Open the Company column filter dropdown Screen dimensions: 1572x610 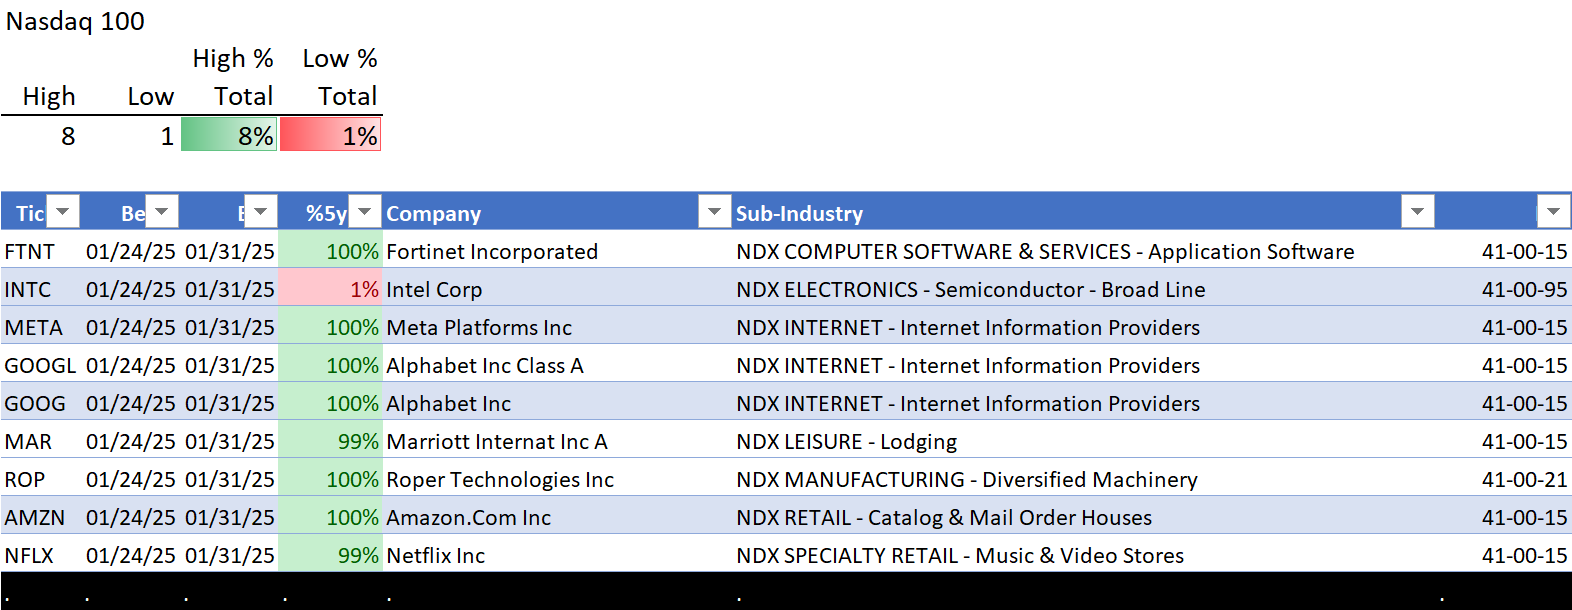(x=714, y=212)
